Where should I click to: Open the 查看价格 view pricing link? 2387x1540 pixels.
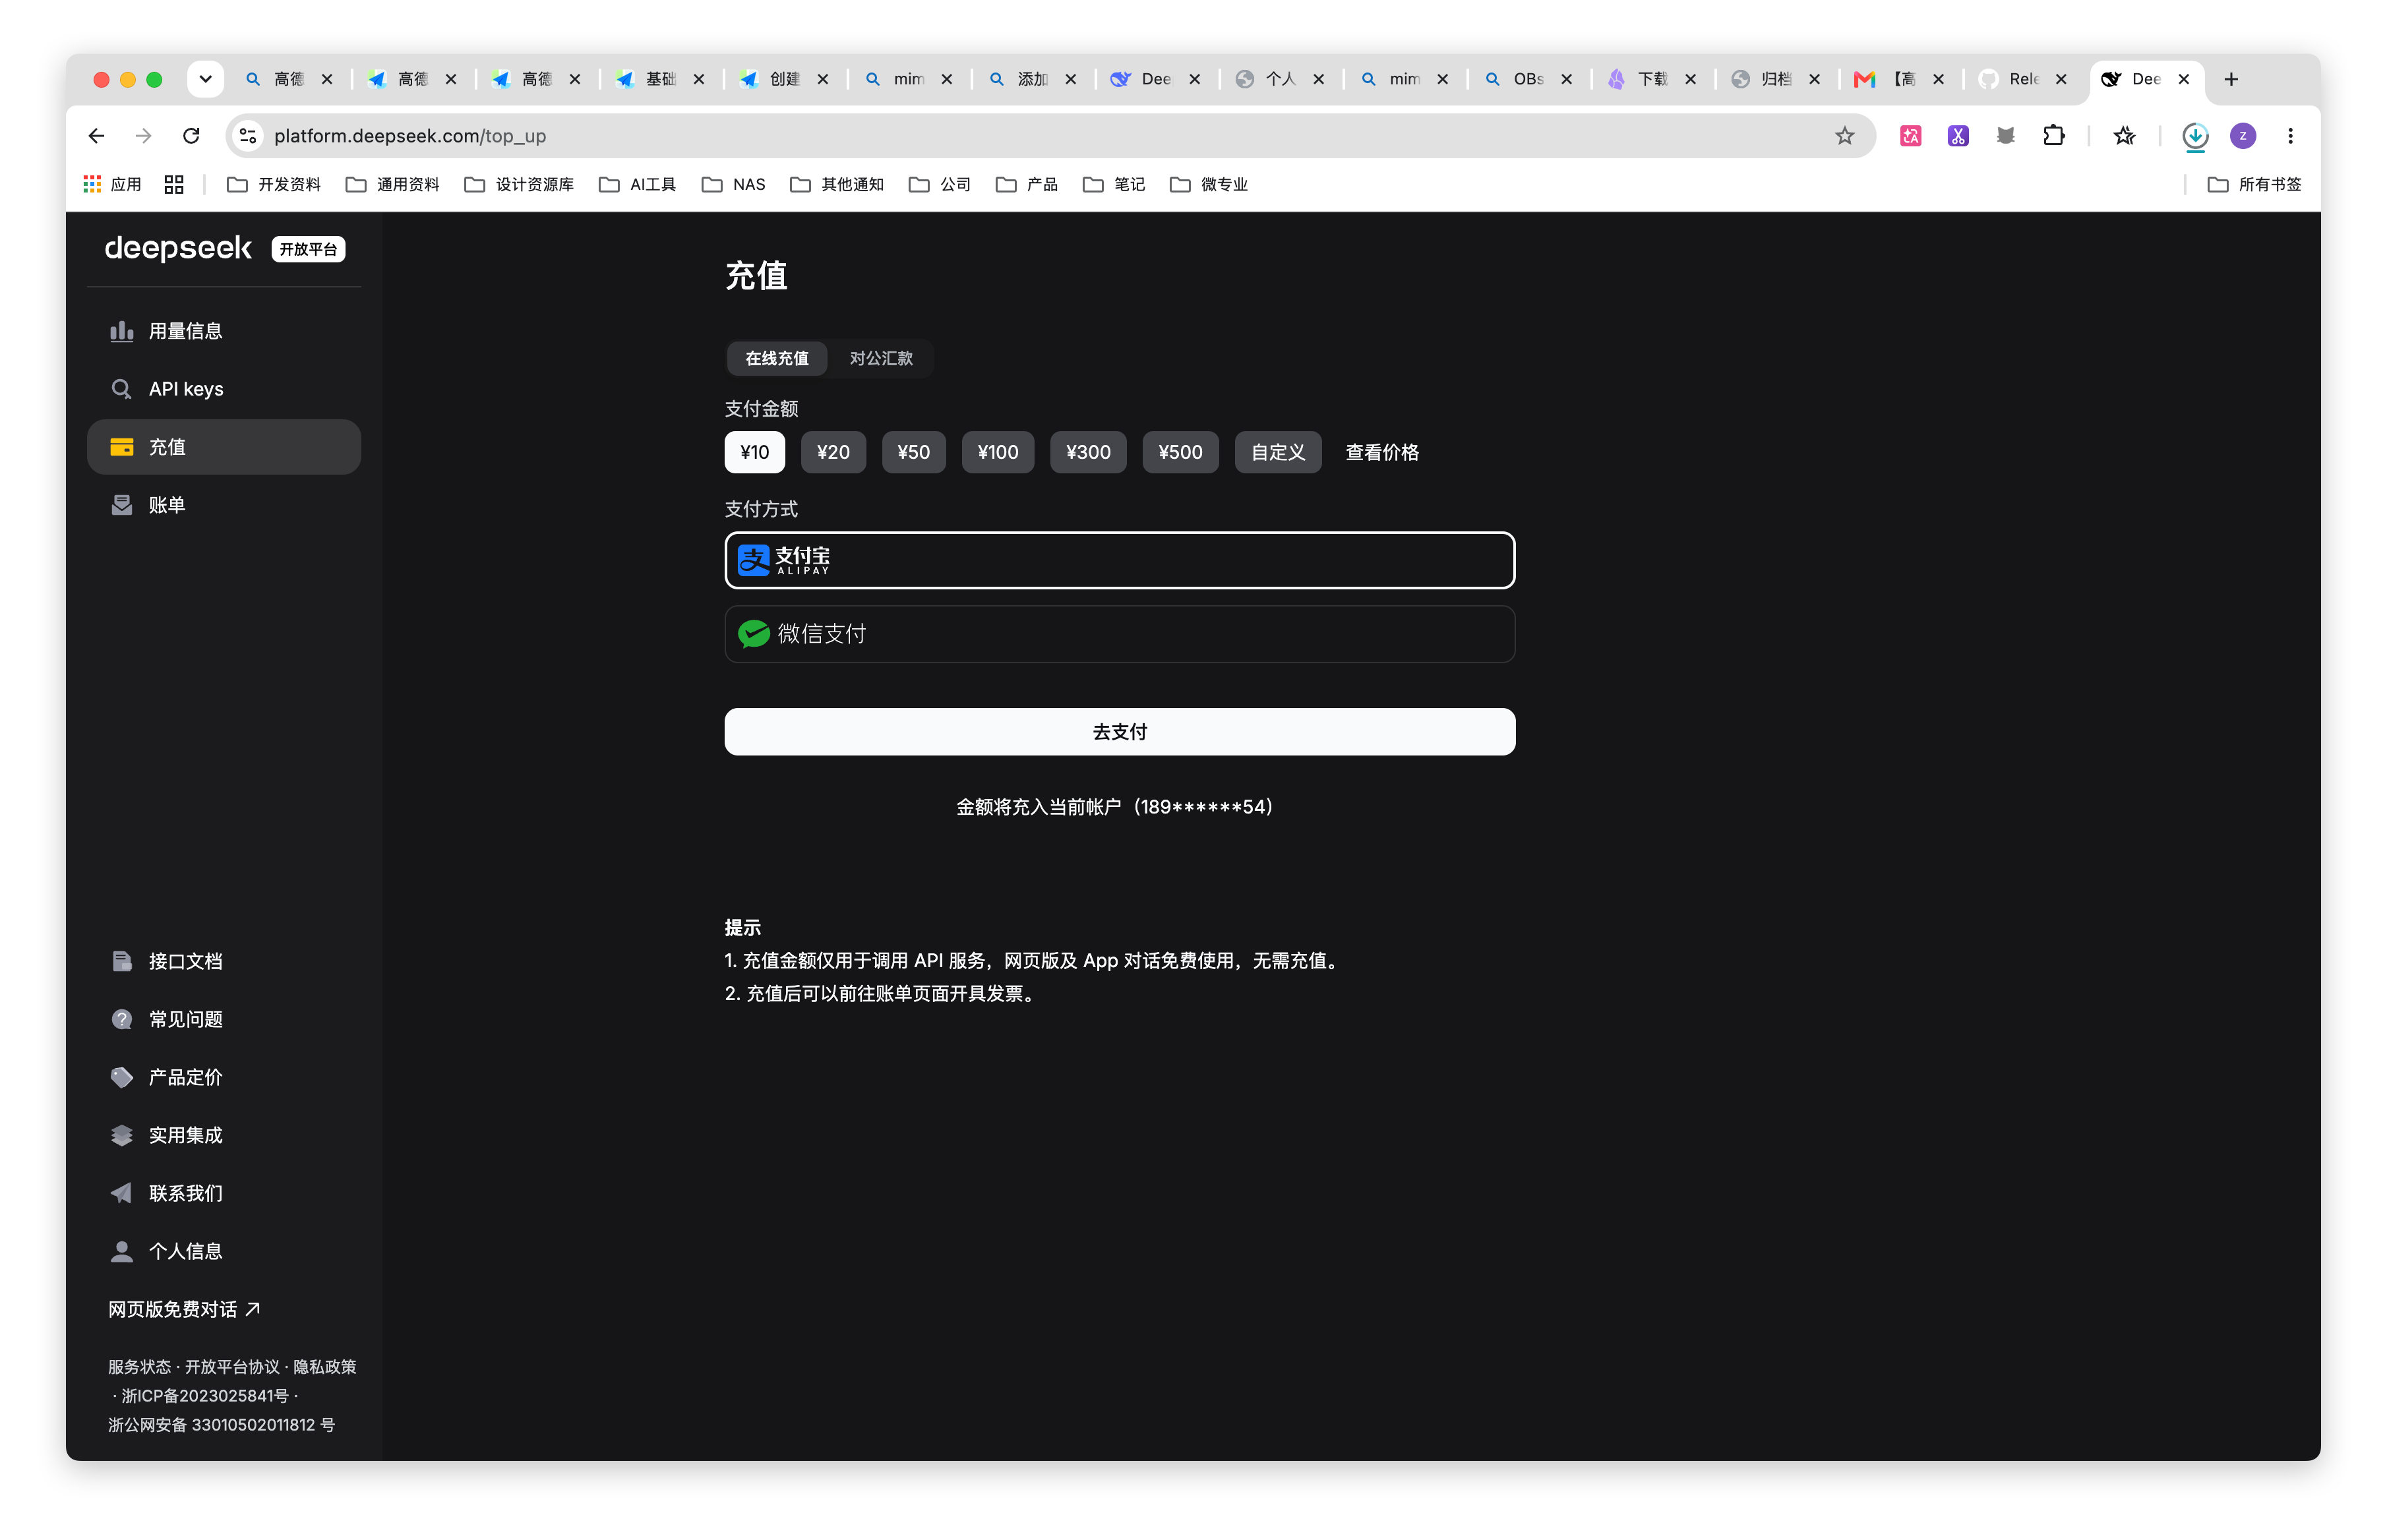pyautogui.click(x=1382, y=452)
